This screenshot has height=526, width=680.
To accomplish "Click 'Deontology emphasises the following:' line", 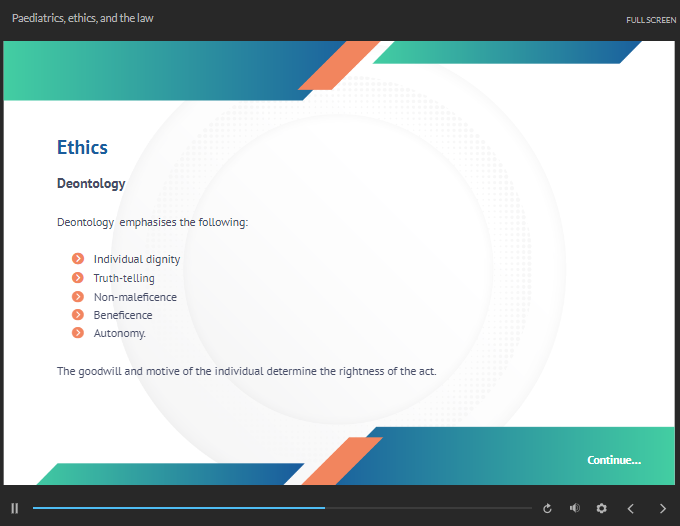I will pyautogui.click(x=153, y=222).
